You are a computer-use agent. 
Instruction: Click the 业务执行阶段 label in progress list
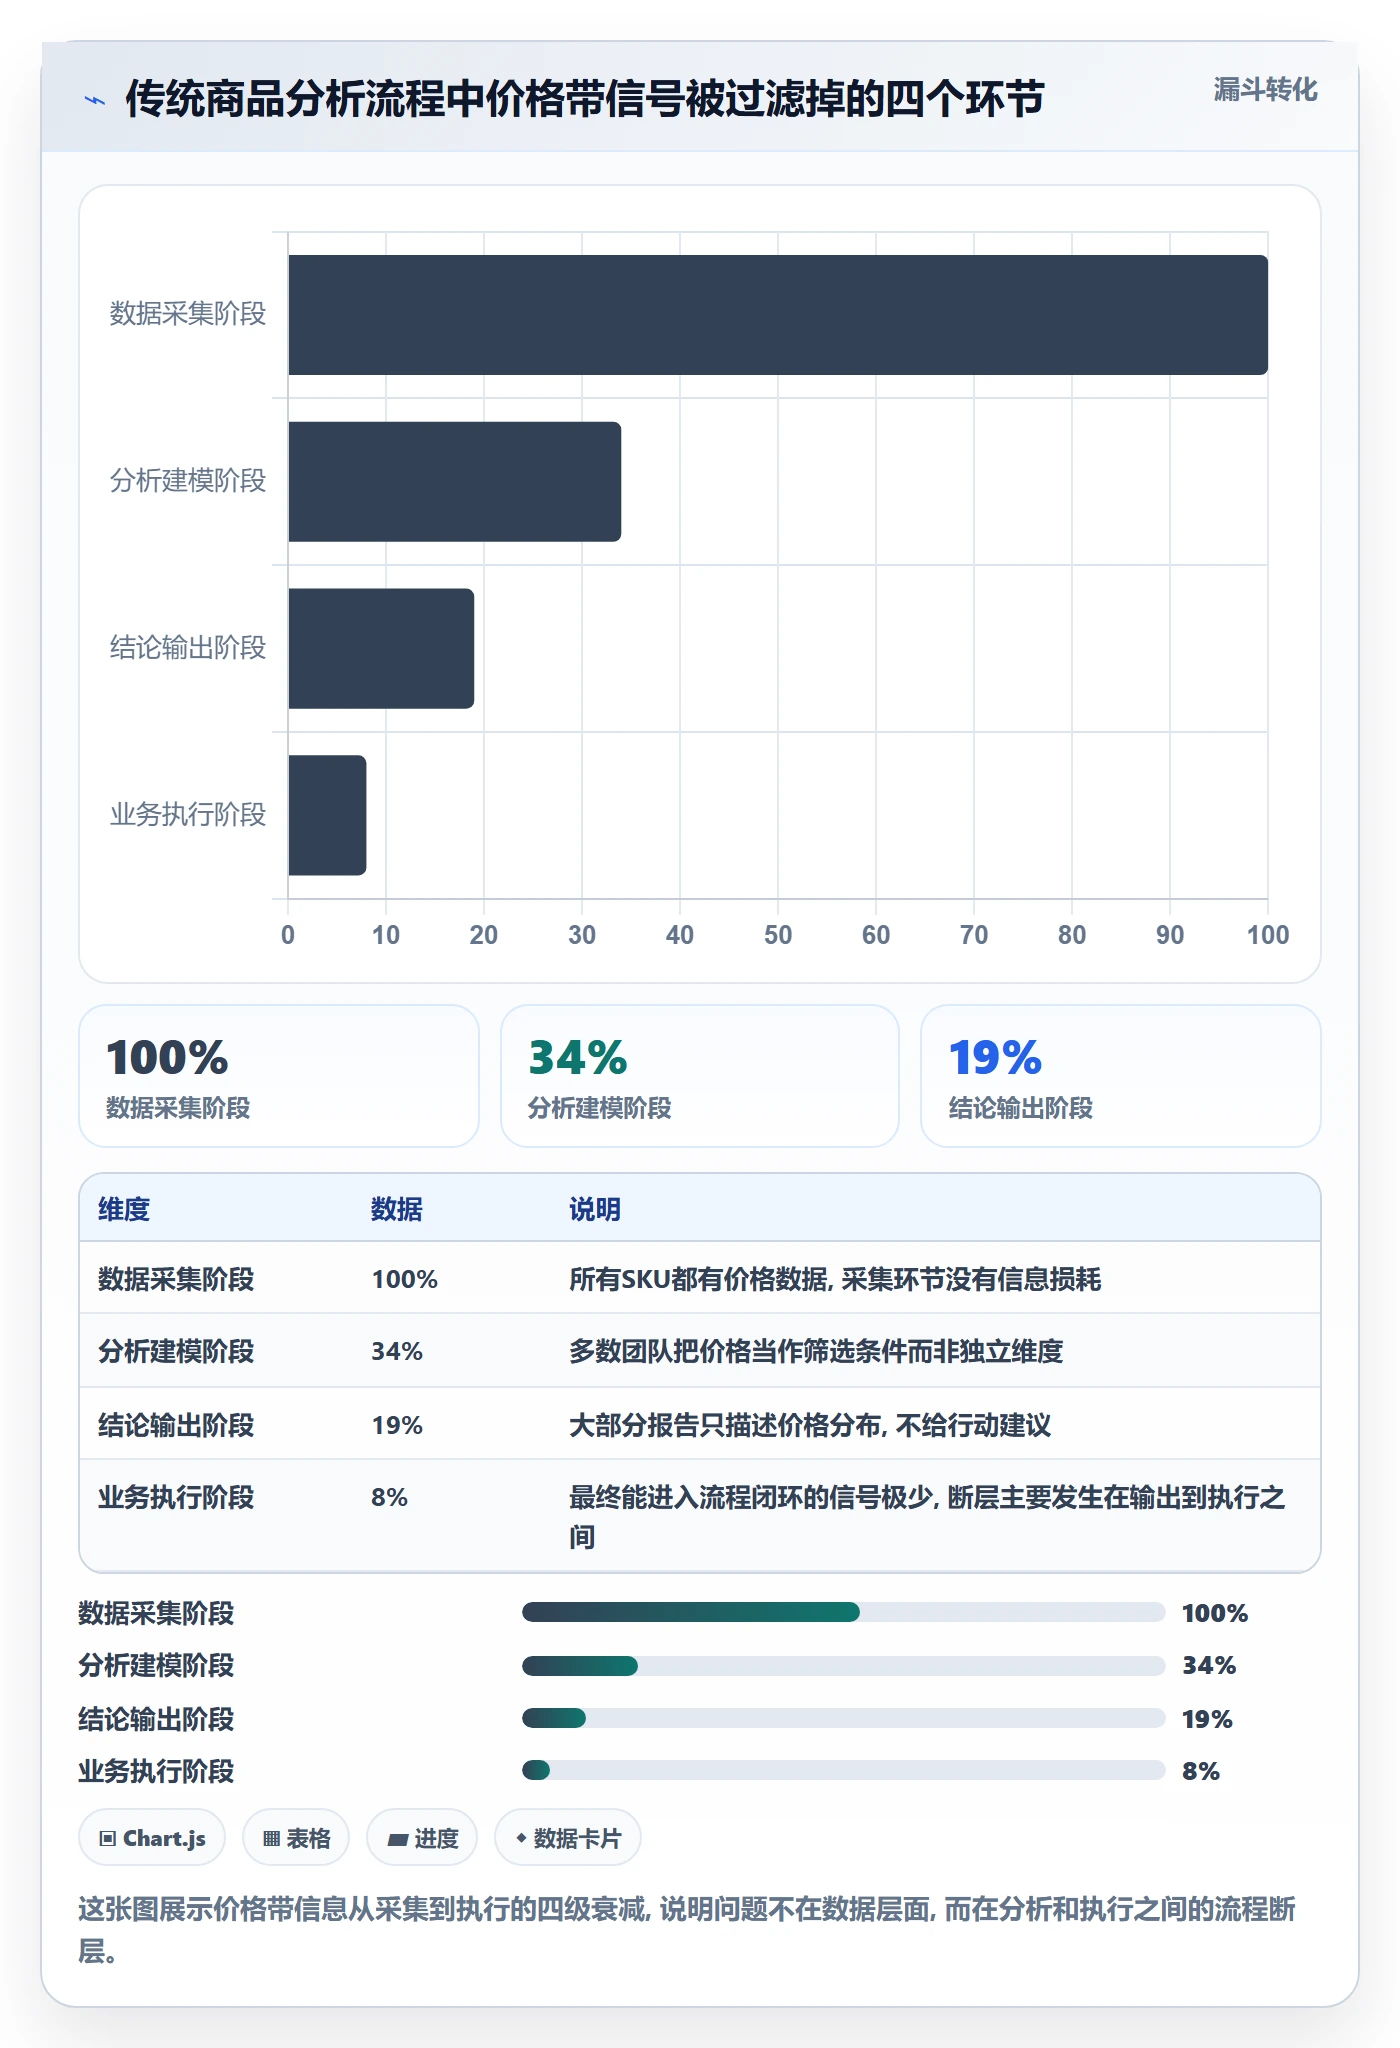pyautogui.click(x=156, y=1771)
